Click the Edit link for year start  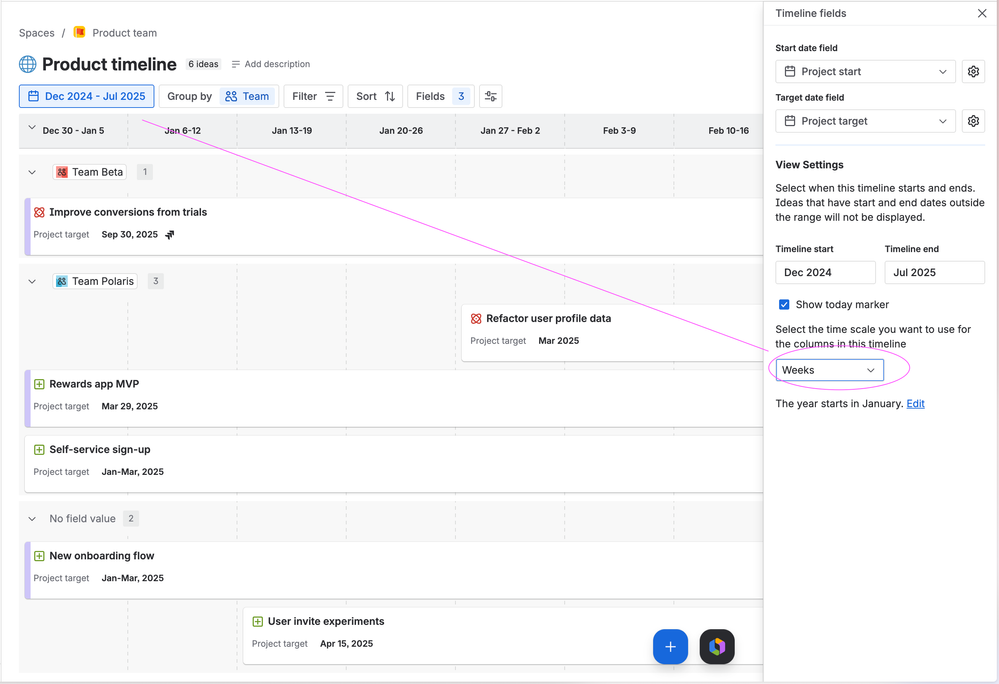(916, 404)
